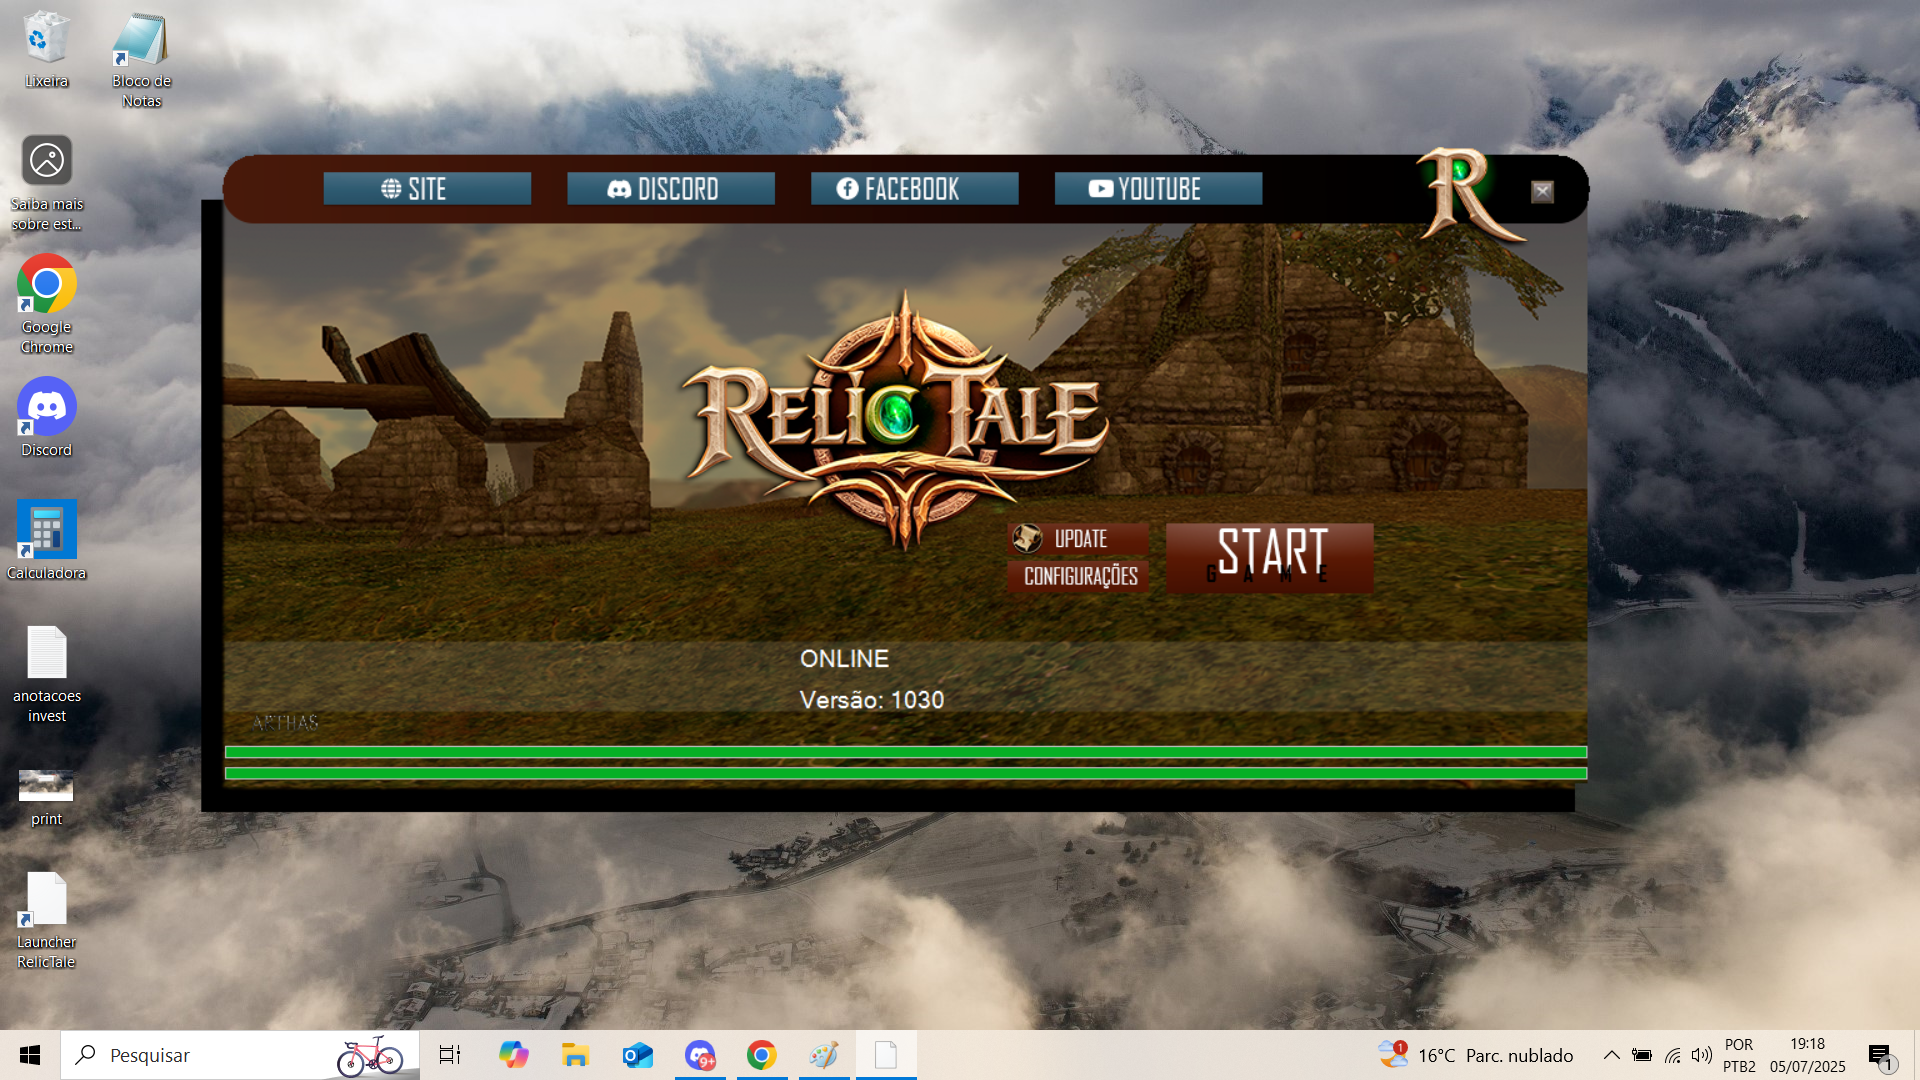1920x1080 pixels.
Task: Click the battery tray icon
Action: coord(1642,1055)
